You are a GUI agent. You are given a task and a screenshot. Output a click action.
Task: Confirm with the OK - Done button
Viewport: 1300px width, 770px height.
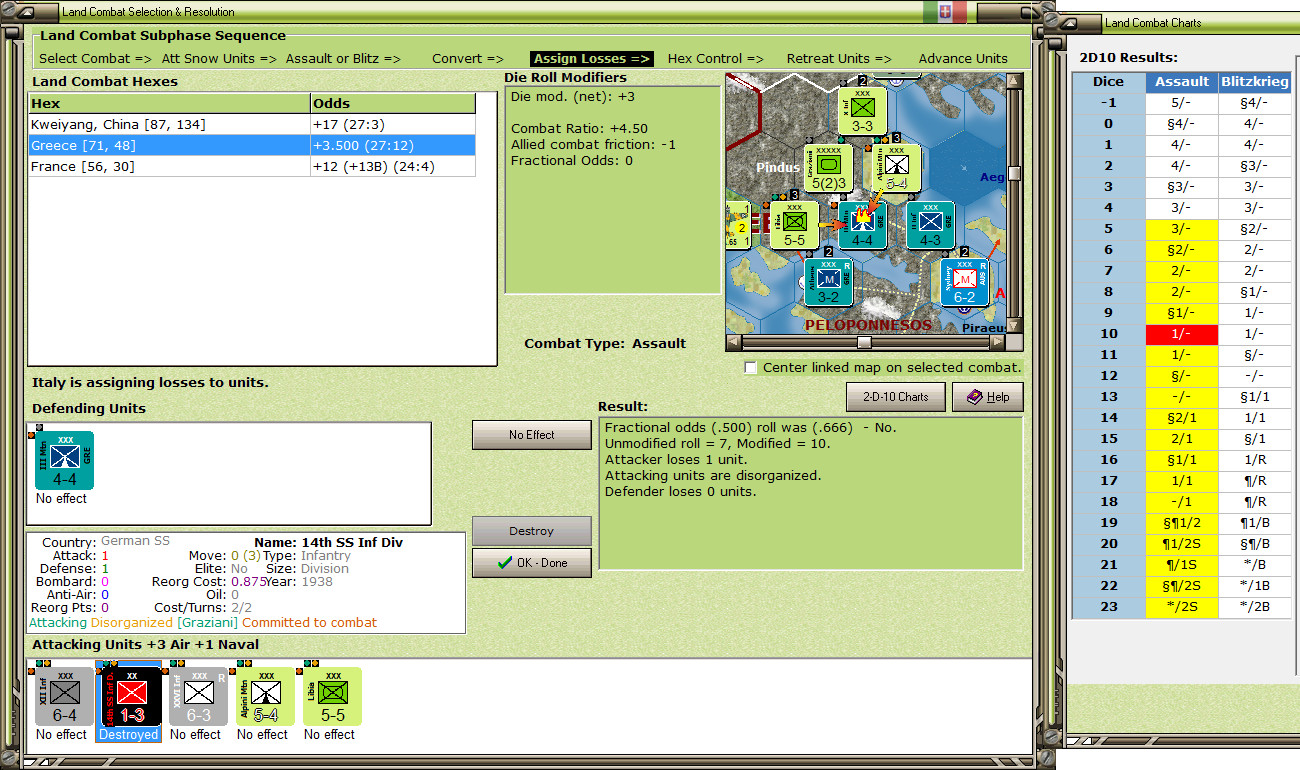pyautogui.click(x=532, y=563)
